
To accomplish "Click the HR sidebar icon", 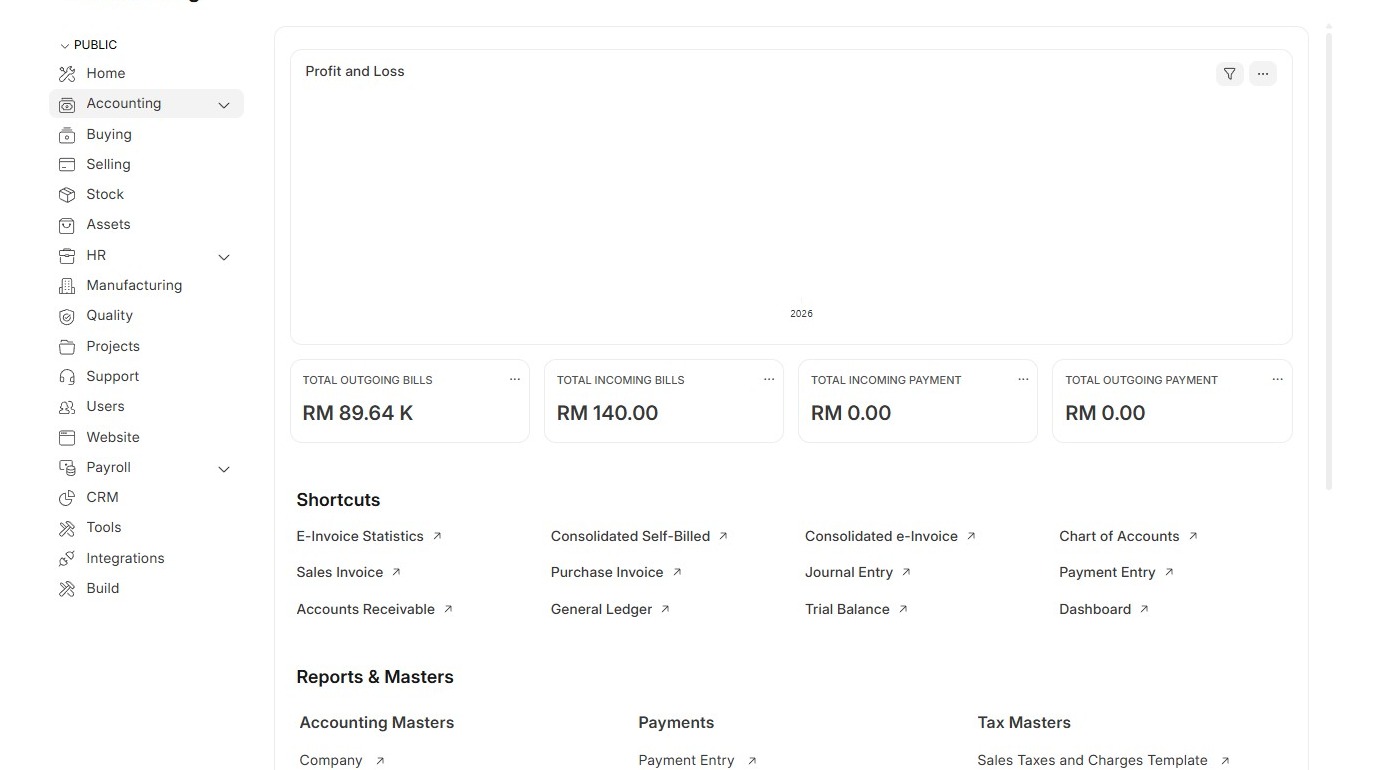I will point(67,256).
